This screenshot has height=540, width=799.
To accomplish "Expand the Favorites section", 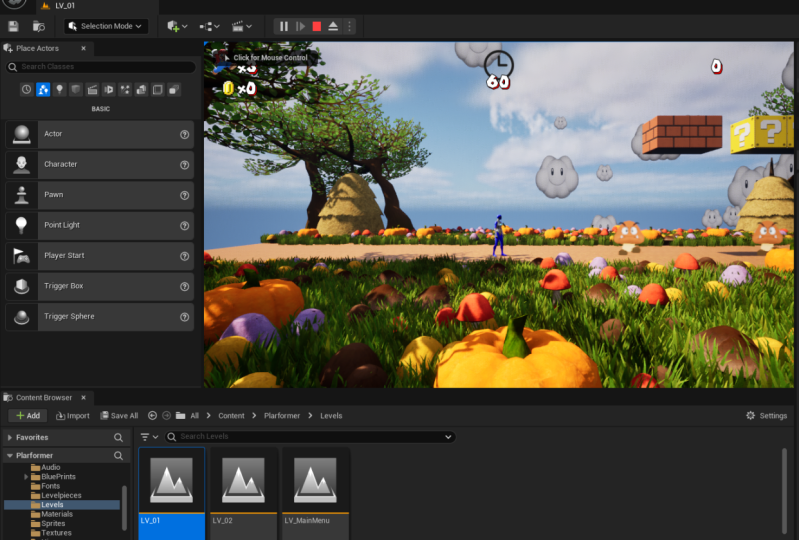I will (x=10, y=437).
